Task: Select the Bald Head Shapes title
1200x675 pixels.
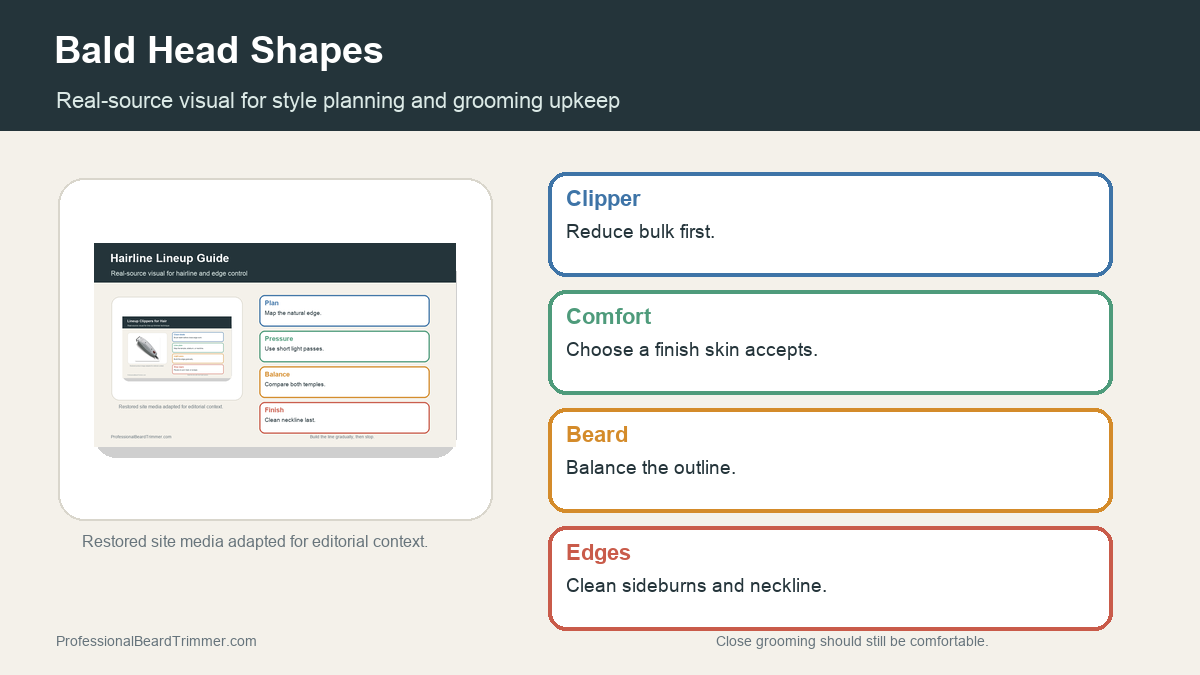Action: (x=219, y=50)
